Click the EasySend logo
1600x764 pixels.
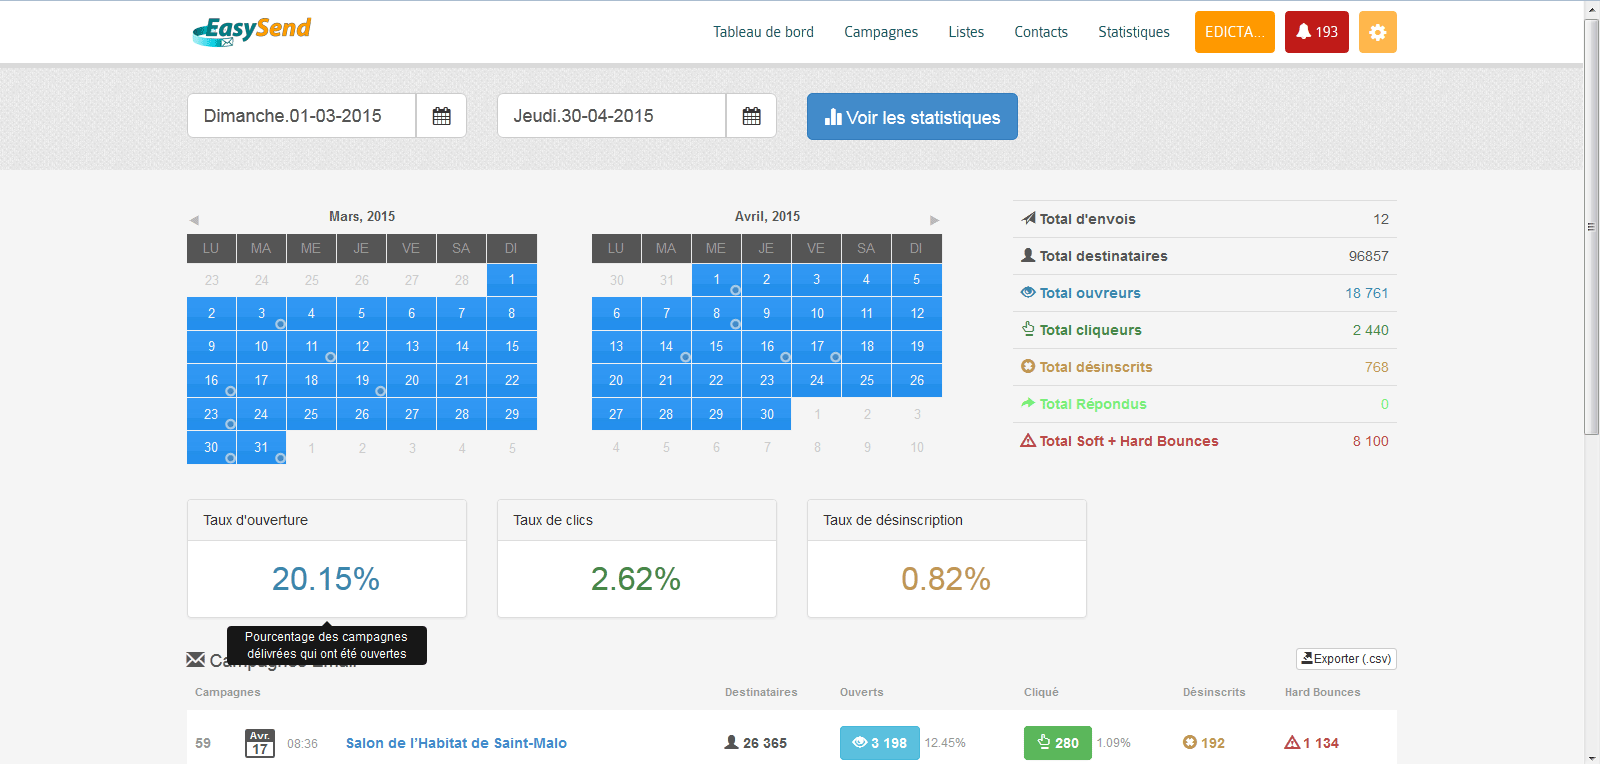(x=252, y=31)
